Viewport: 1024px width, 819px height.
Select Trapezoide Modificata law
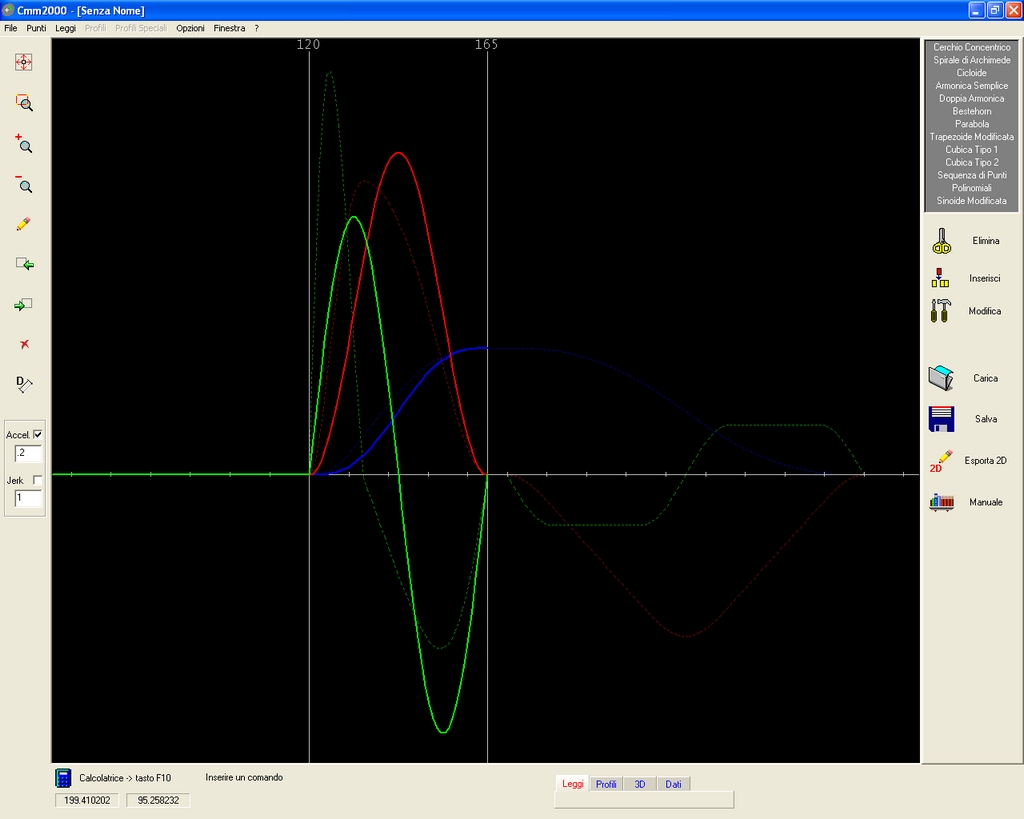click(971, 136)
